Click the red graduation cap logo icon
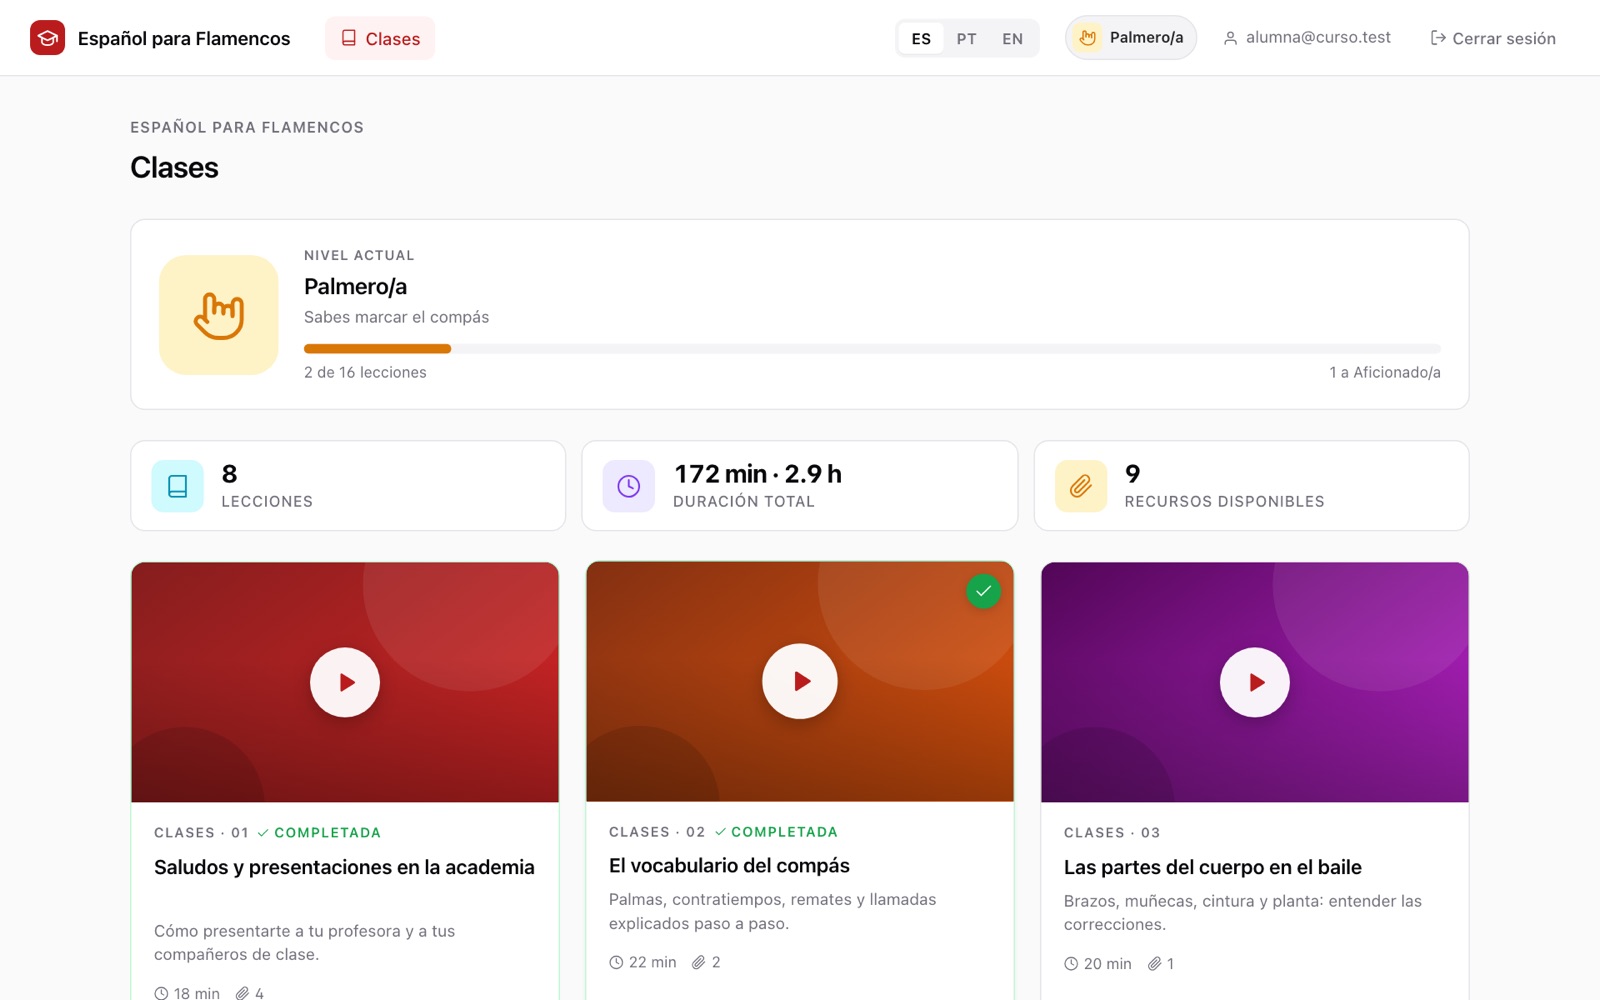The image size is (1600, 1000). tap(47, 38)
